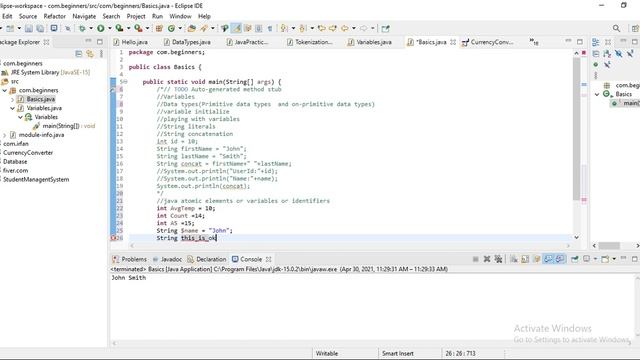Open the New Java Class dropdown arrow

tap(180, 29)
